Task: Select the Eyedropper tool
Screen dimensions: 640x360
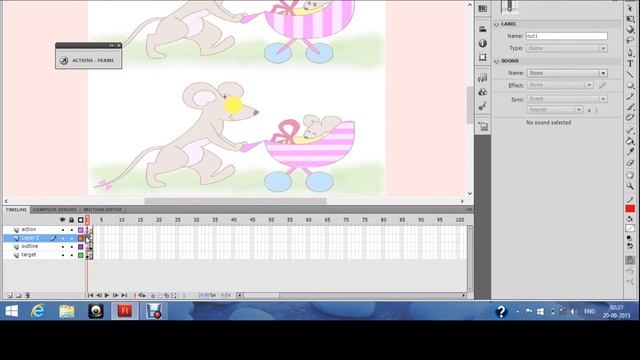Action: (x=630, y=152)
